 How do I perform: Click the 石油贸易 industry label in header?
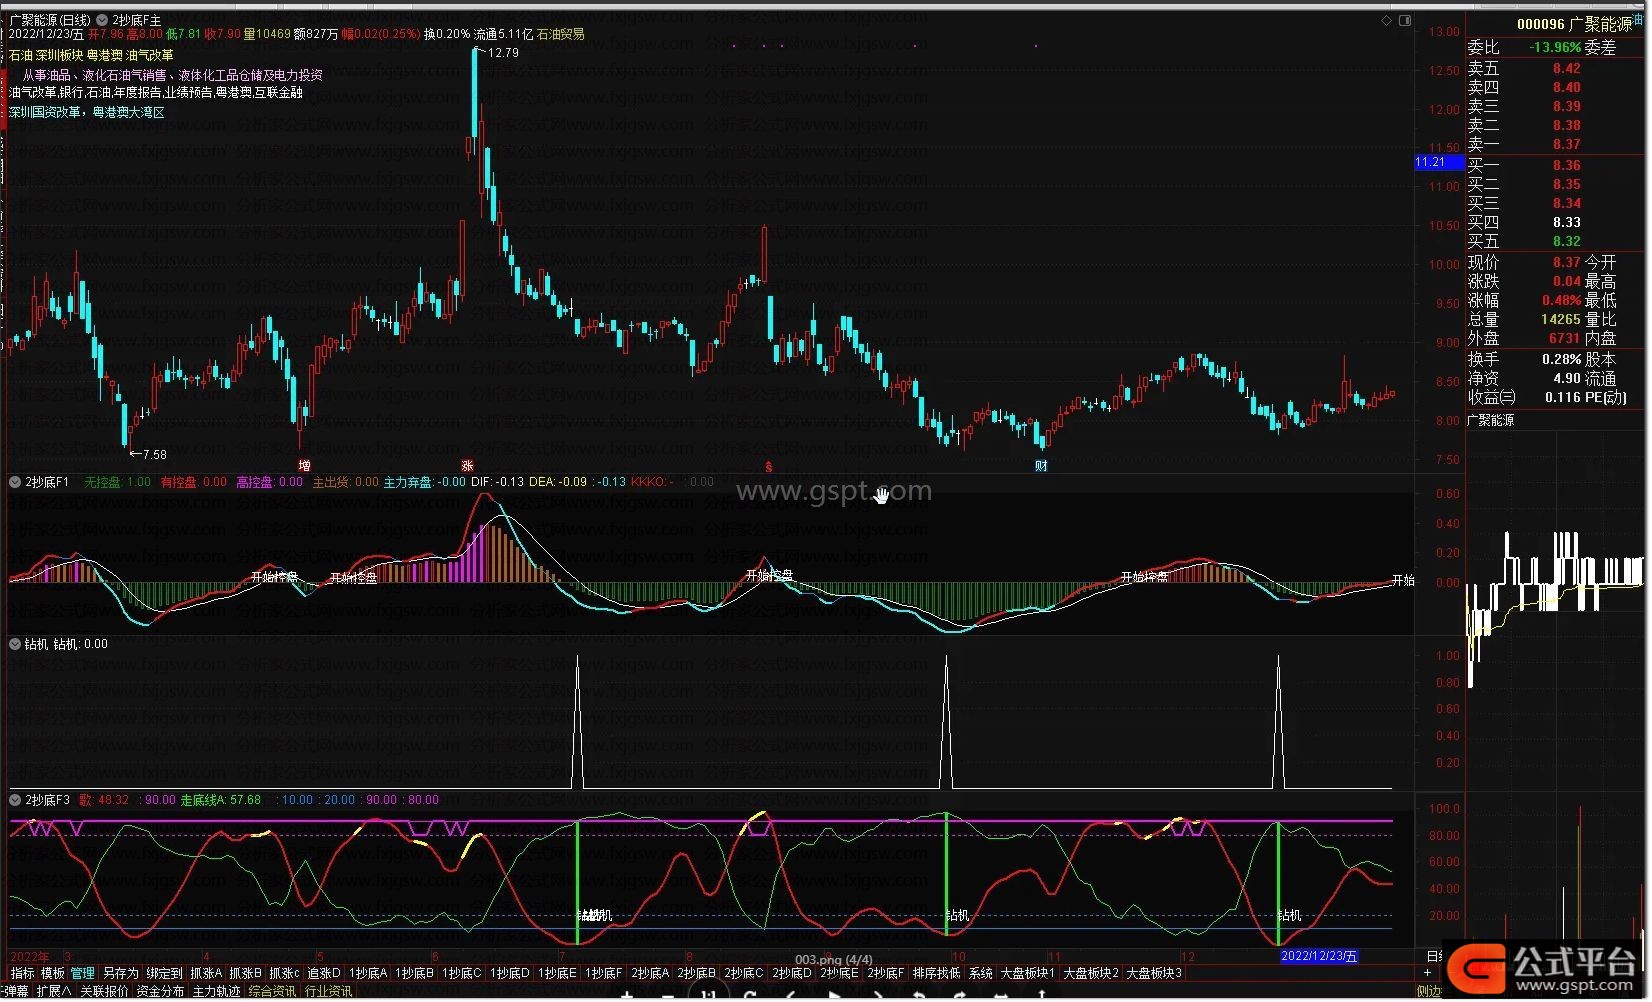(561, 35)
